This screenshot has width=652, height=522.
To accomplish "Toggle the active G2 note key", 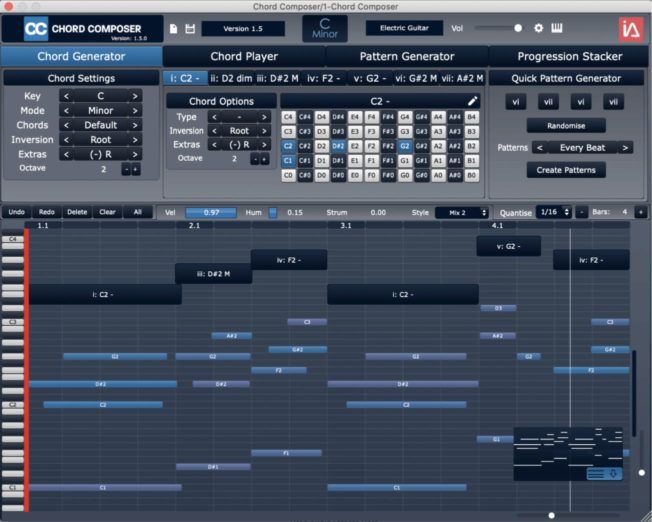I will (404, 146).
